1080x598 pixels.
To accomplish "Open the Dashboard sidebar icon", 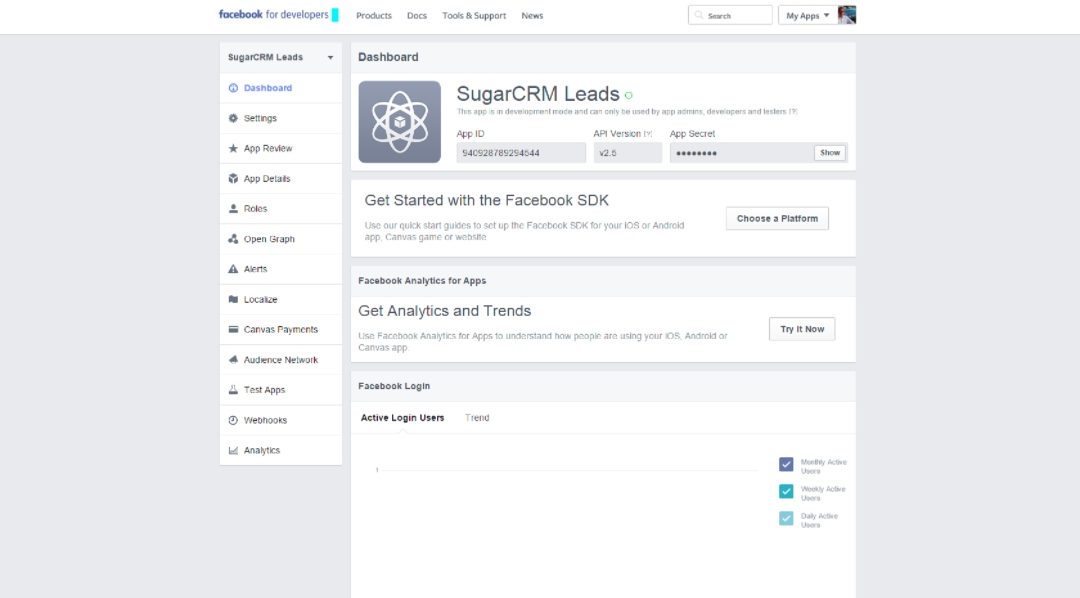I will (233, 88).
